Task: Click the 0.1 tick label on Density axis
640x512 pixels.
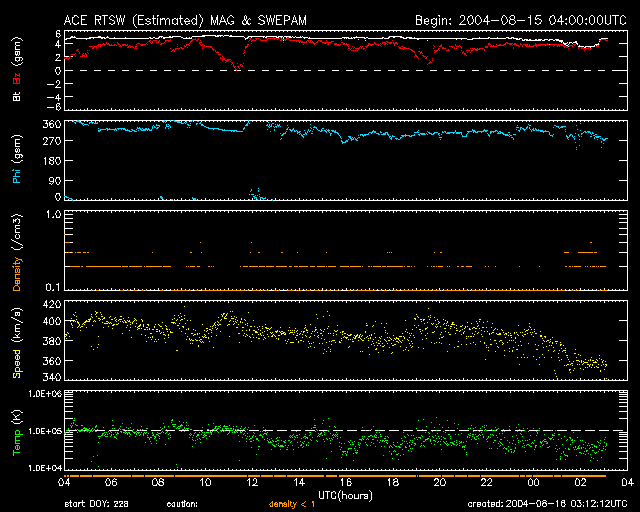Action: click(54, 288)
